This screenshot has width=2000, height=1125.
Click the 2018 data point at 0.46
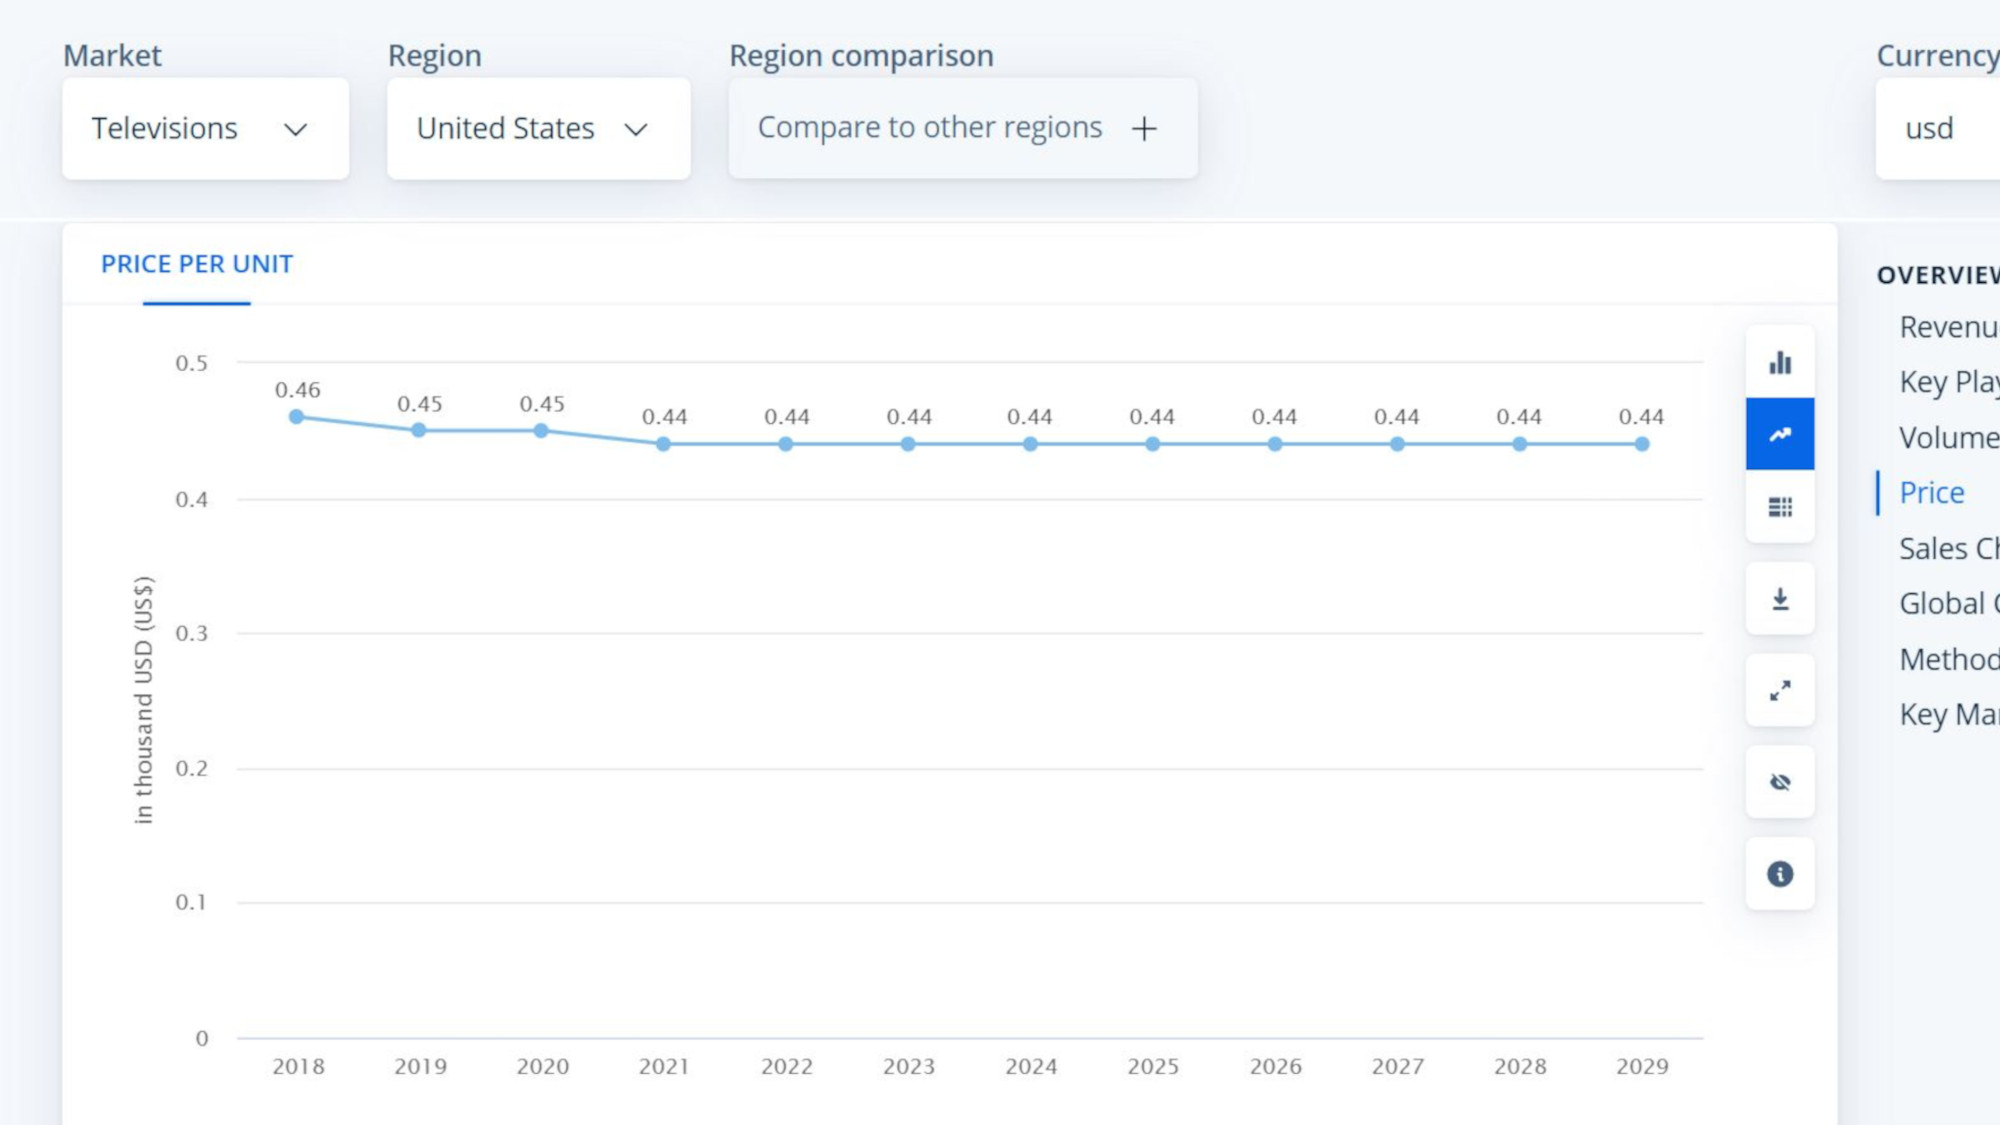pyautogui.click(x=296, y=417)
